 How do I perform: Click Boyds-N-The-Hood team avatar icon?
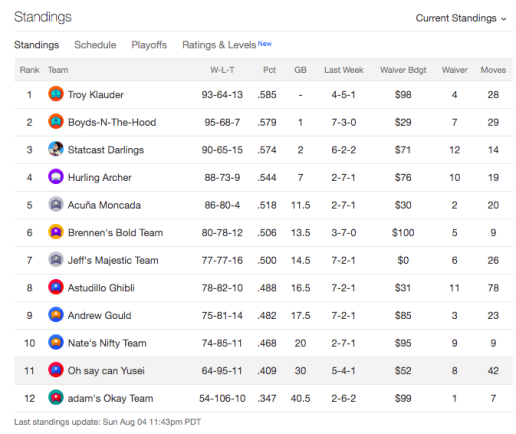56,122
